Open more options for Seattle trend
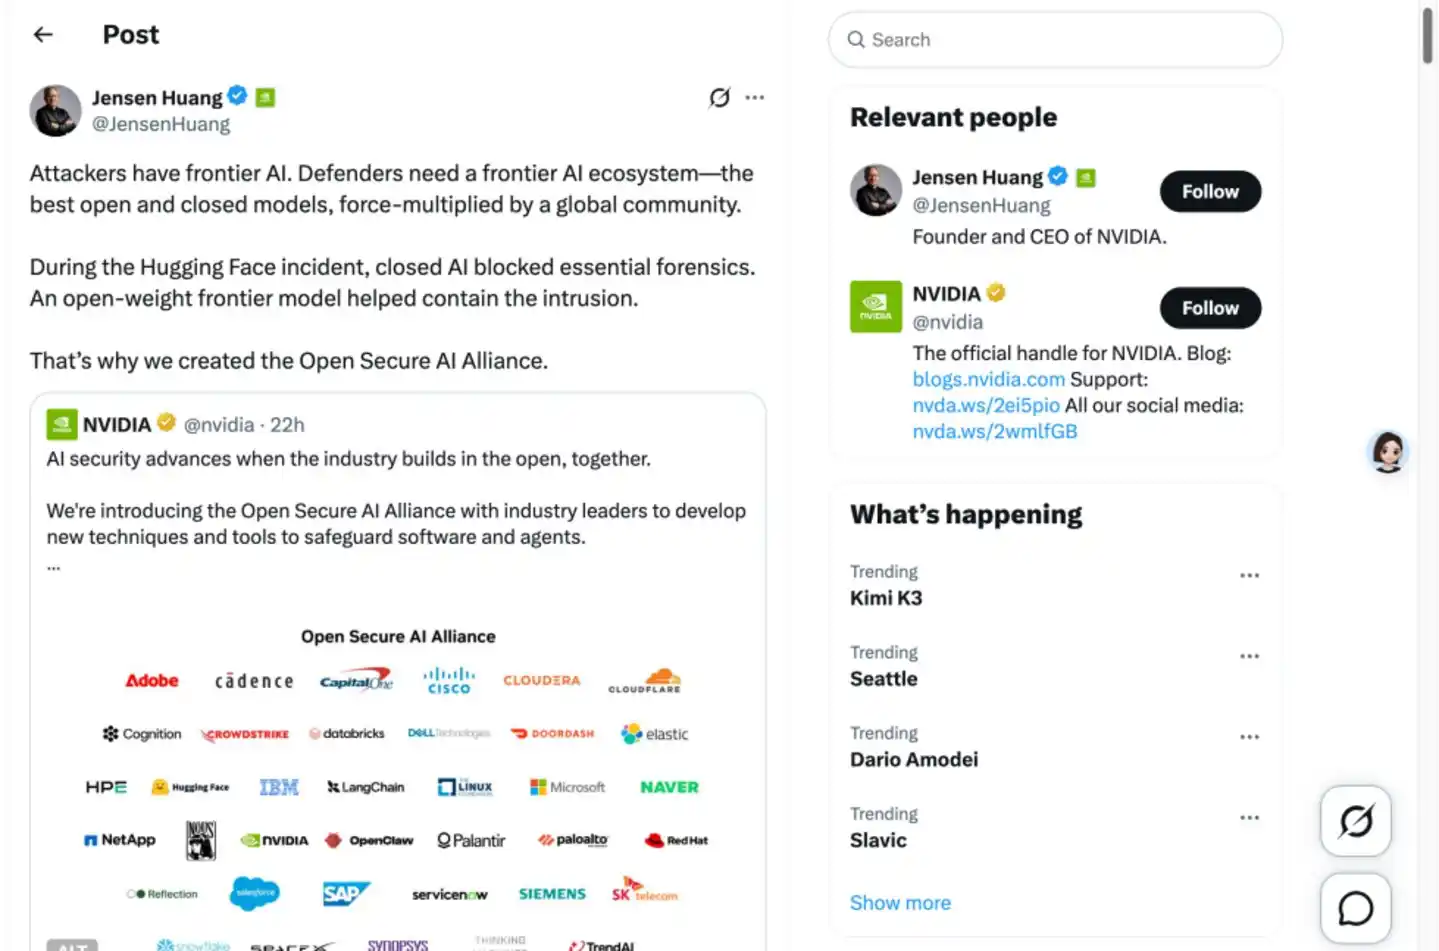 (1249, 656)
